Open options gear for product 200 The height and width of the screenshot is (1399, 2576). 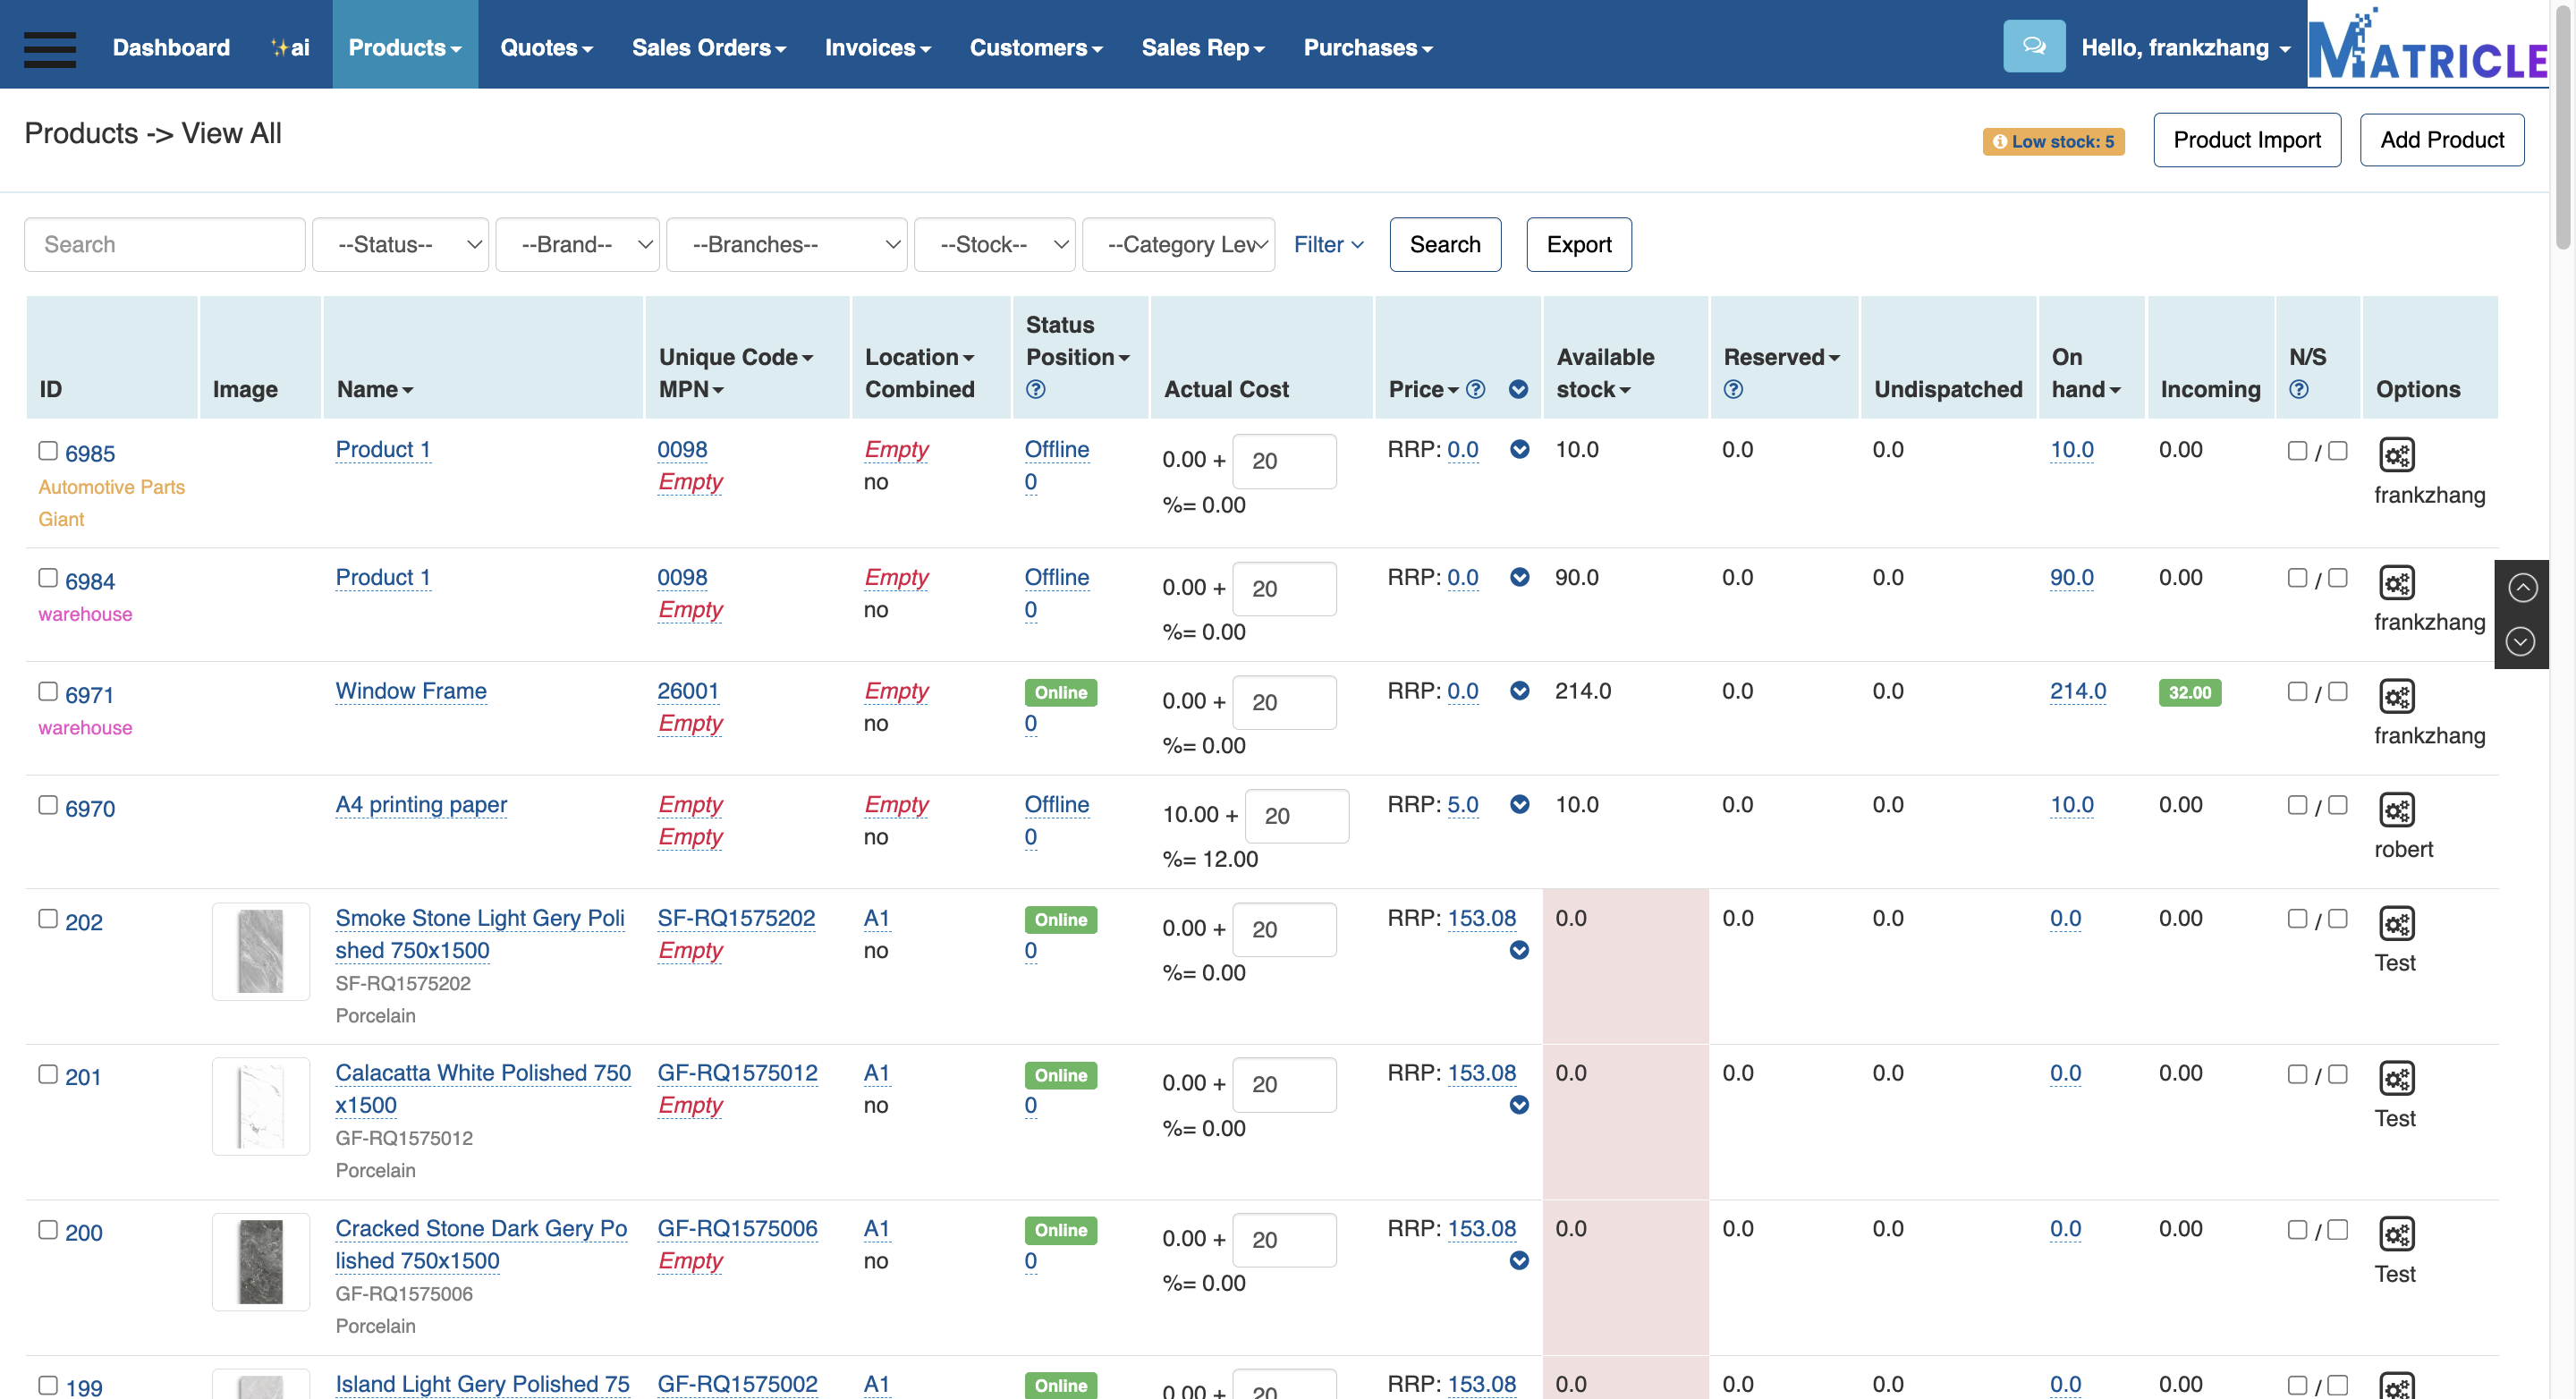click(2397, 1234)
